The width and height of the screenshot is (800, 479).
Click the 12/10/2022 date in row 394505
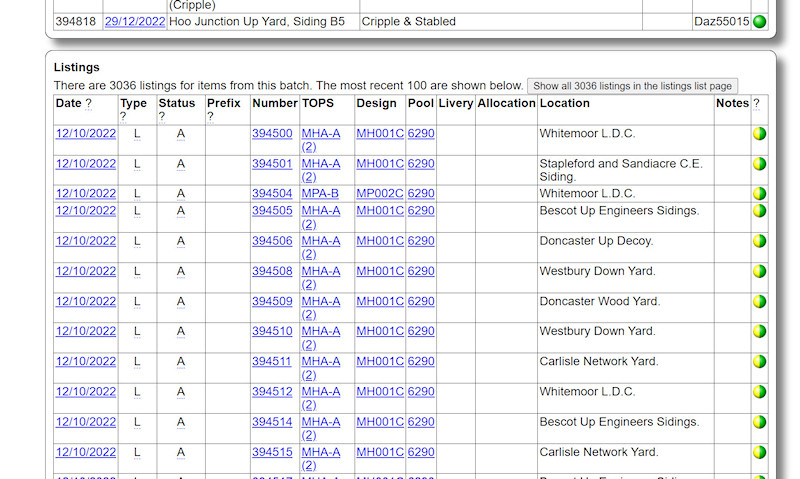[86, 210]
